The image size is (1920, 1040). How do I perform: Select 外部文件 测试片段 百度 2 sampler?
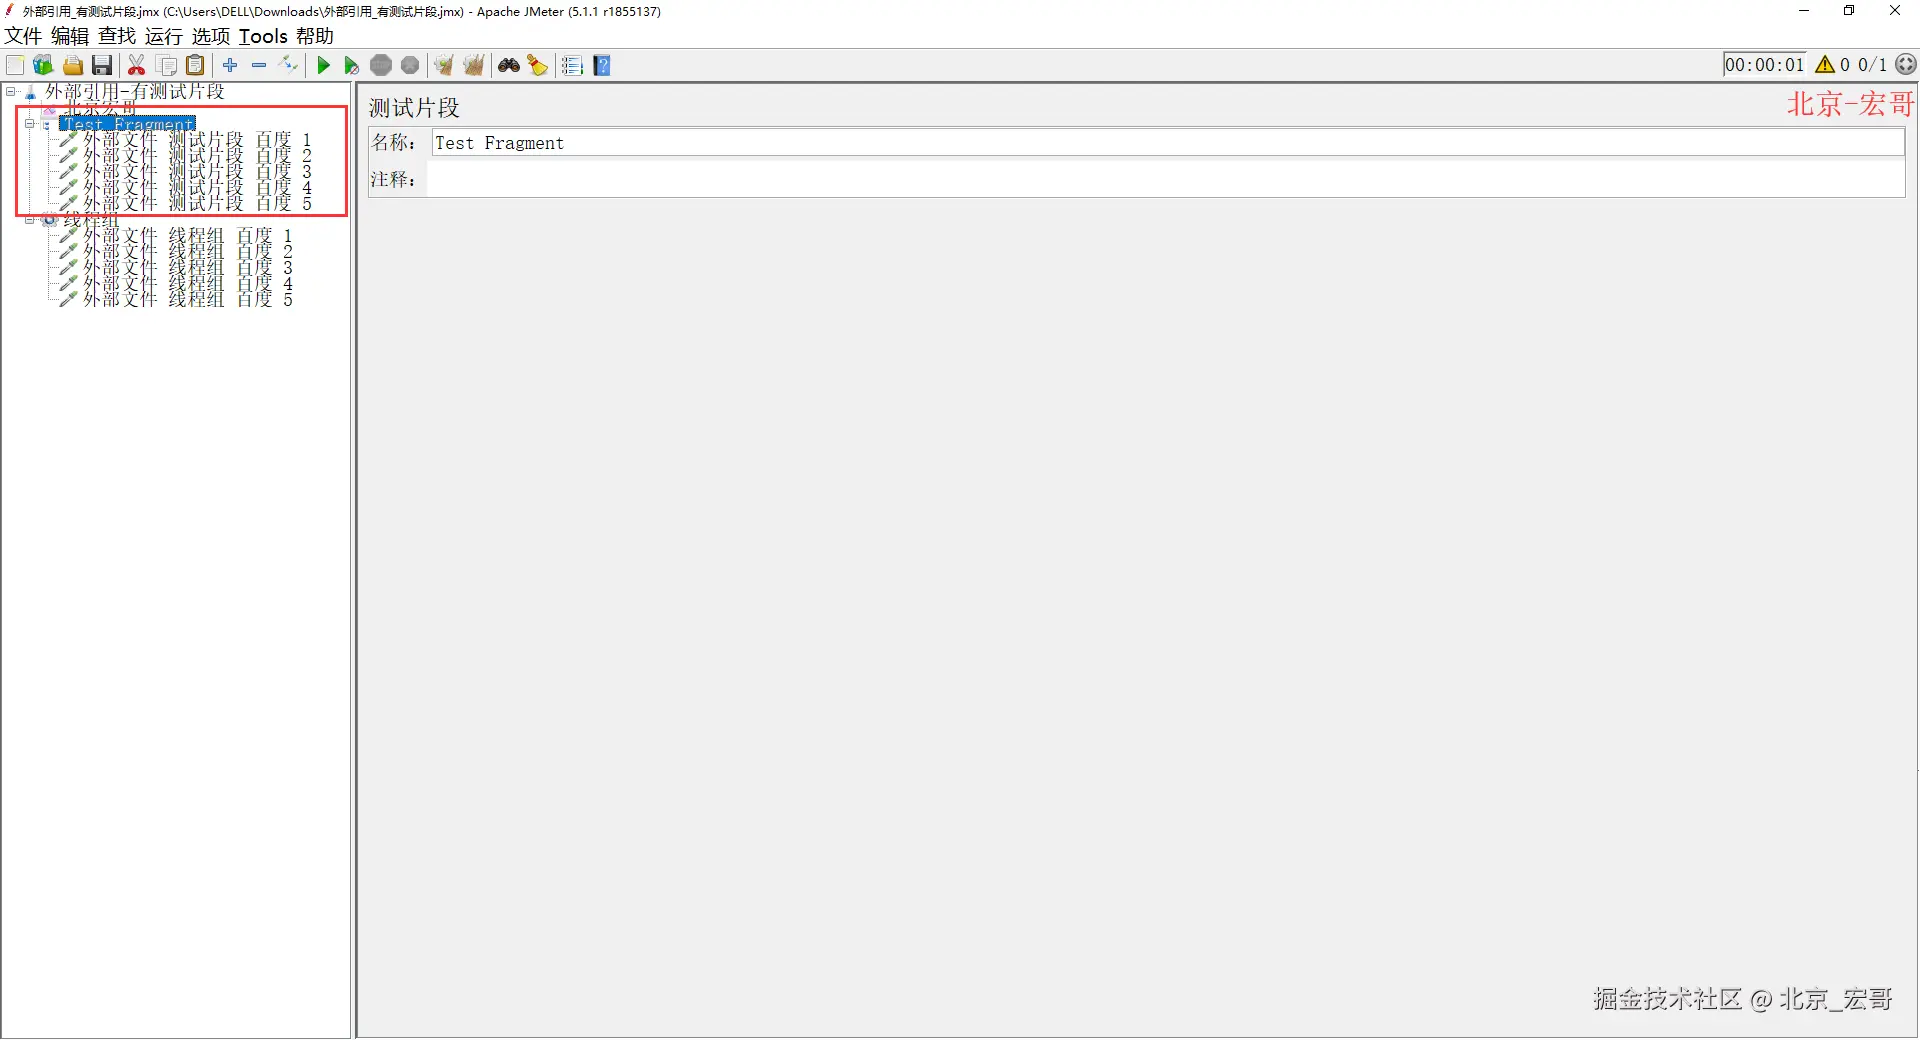point(197,156)
